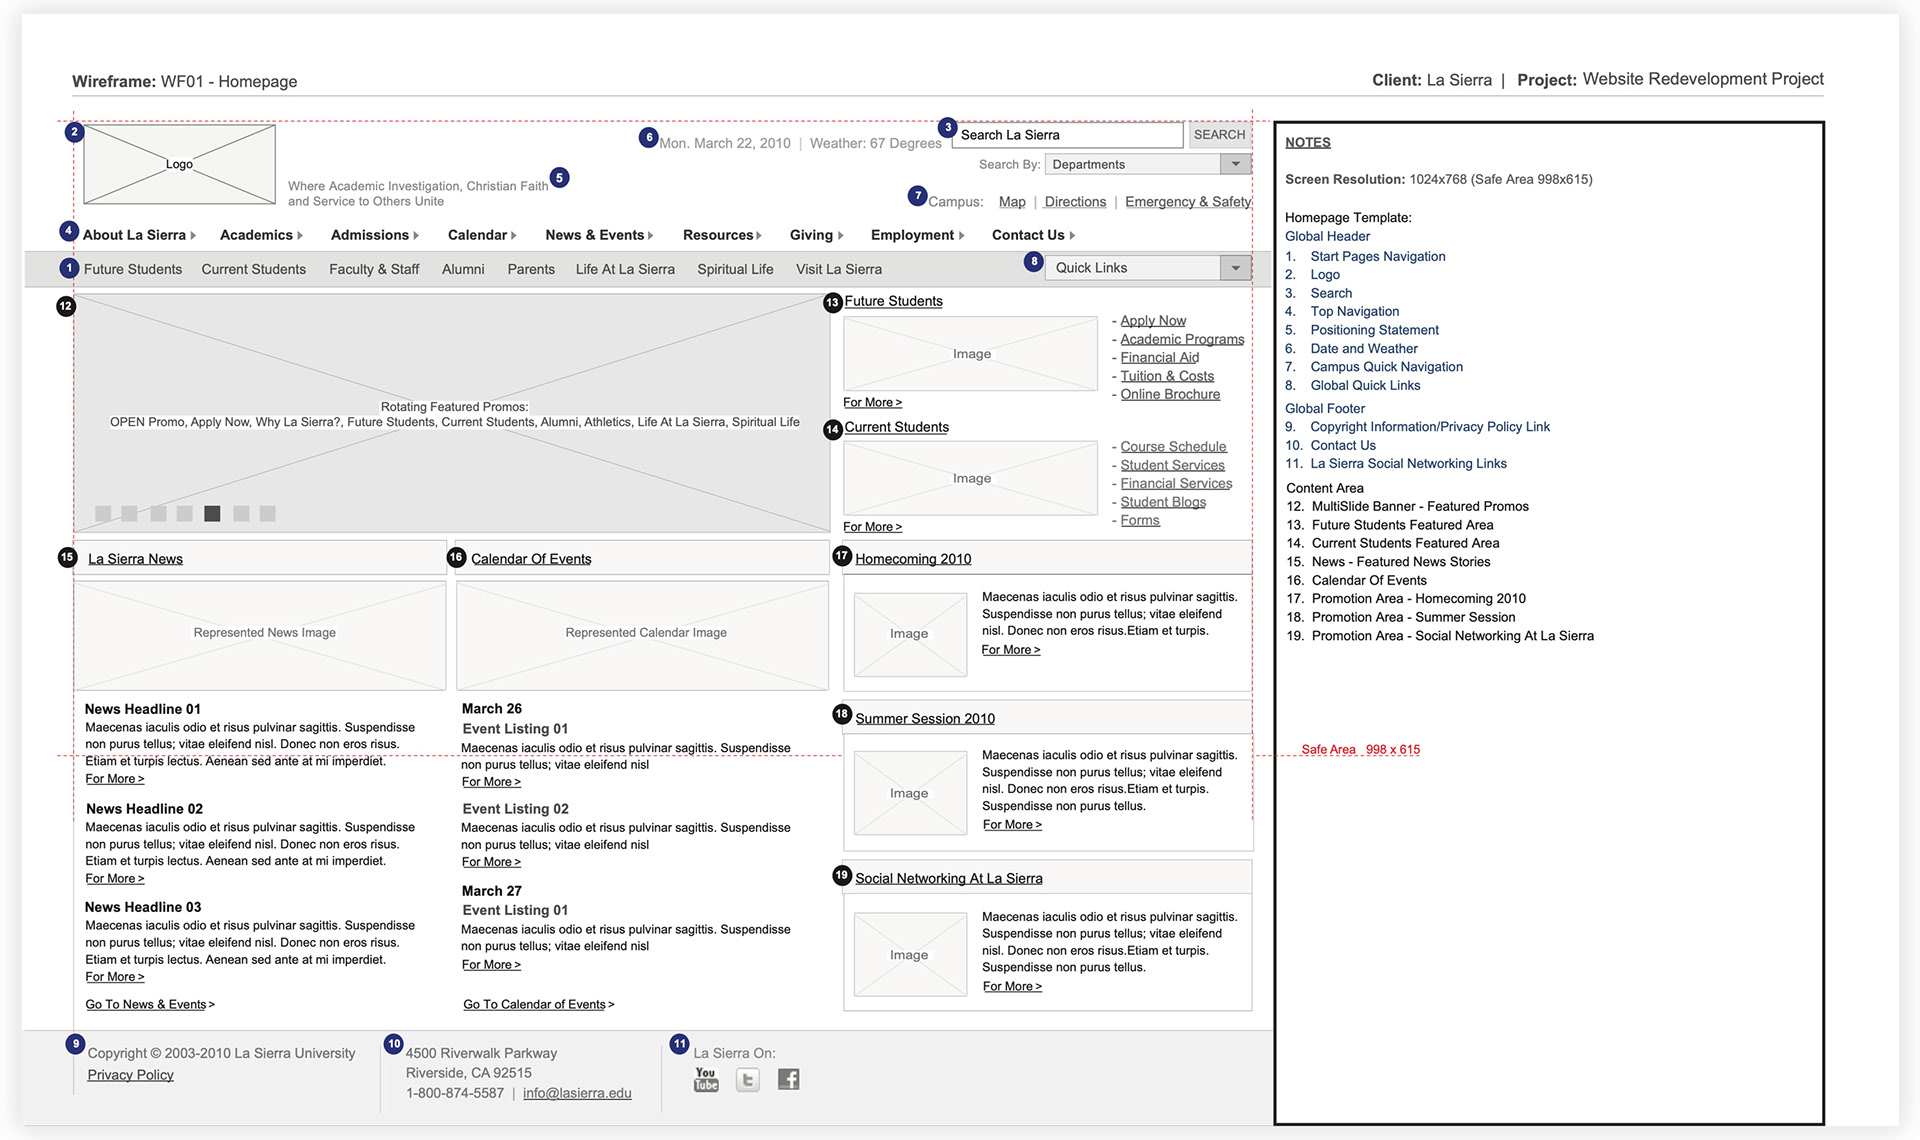1920x1140 pixels.
Task: Select the first banner slide indicator
Action: [103, 513]
